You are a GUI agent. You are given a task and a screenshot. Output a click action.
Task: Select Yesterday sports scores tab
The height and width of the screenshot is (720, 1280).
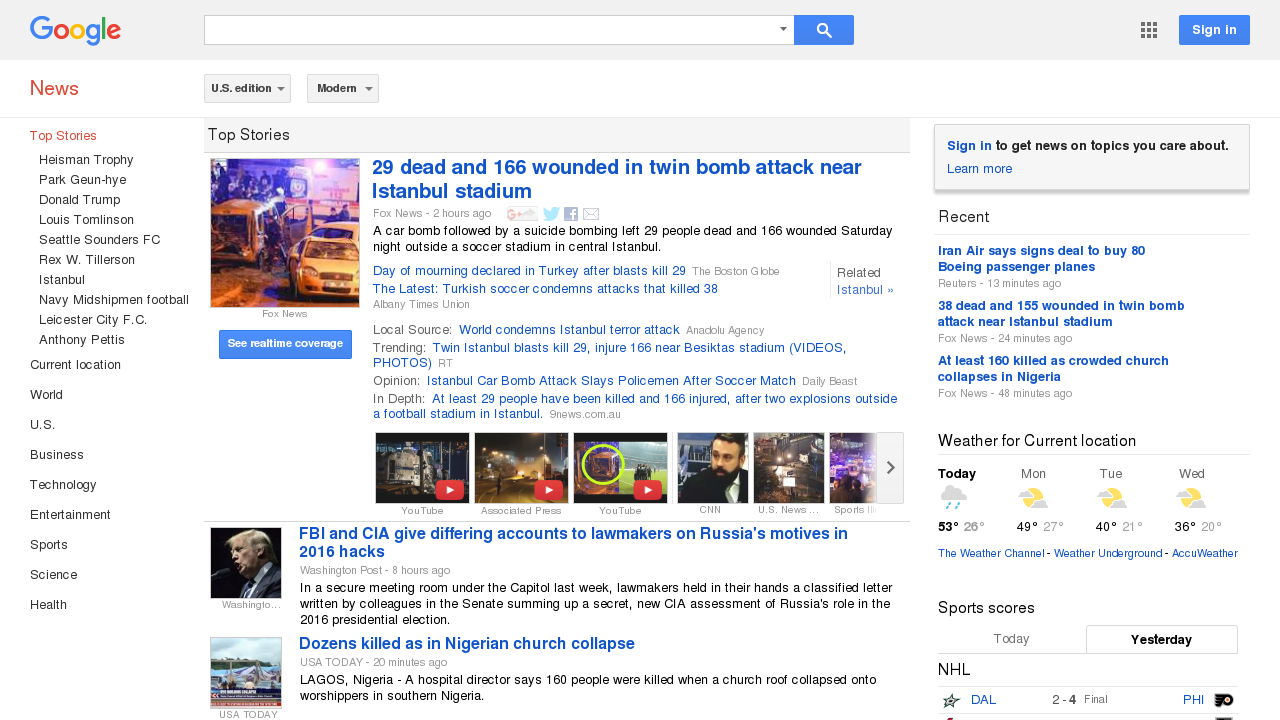[x=1161, y=639]
